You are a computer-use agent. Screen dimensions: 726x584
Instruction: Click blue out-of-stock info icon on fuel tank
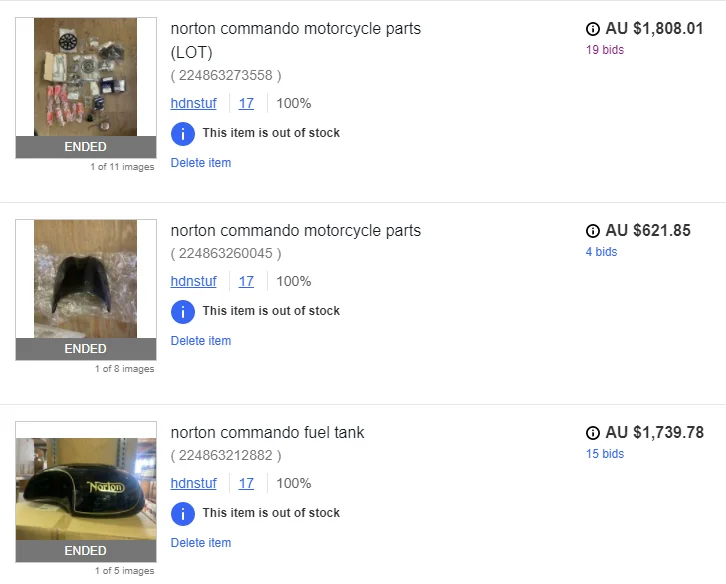click(183, 513)
